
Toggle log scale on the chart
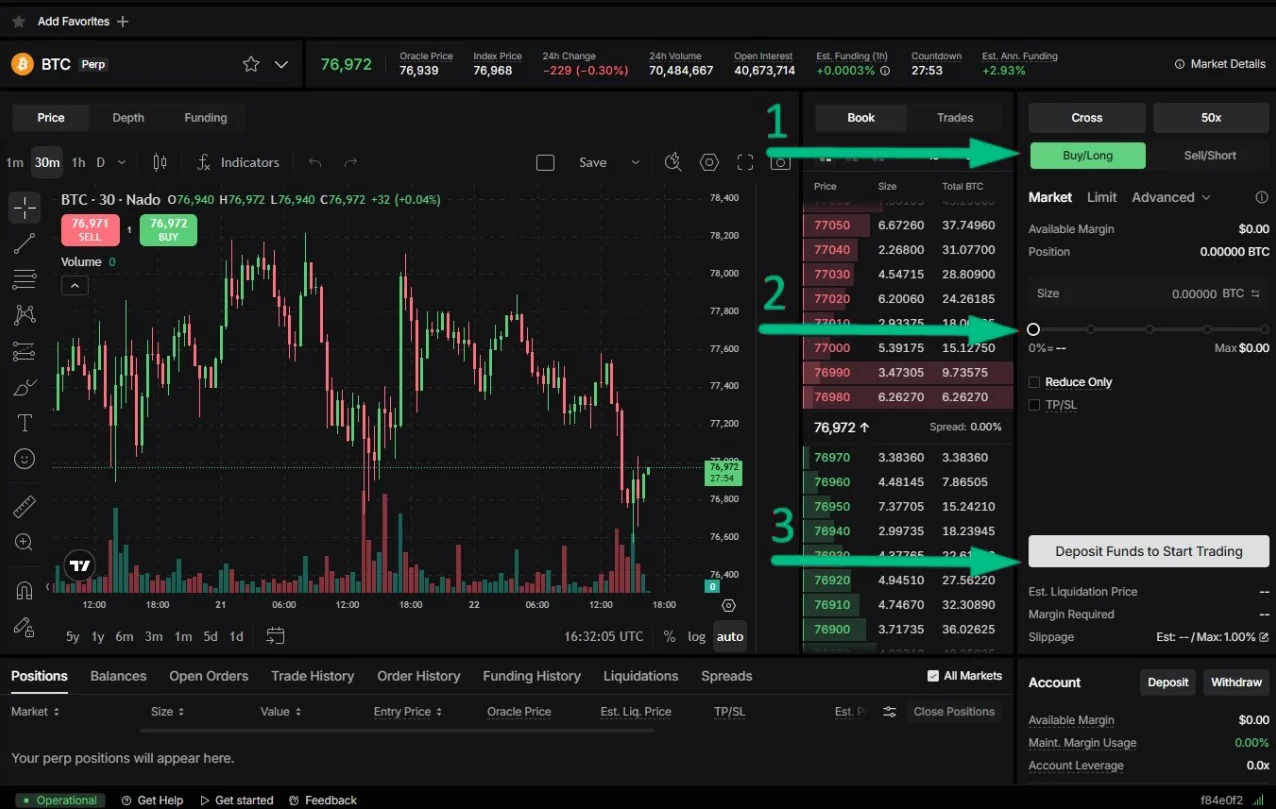(697, 637)
